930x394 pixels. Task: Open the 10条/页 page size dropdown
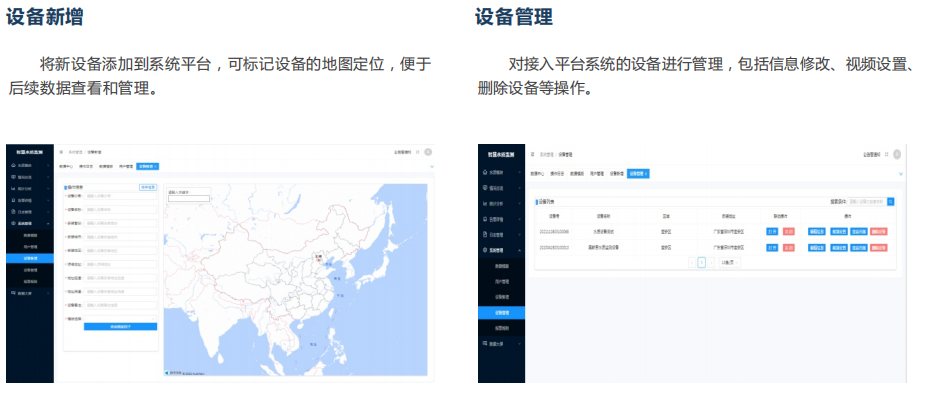coord(730,262)
